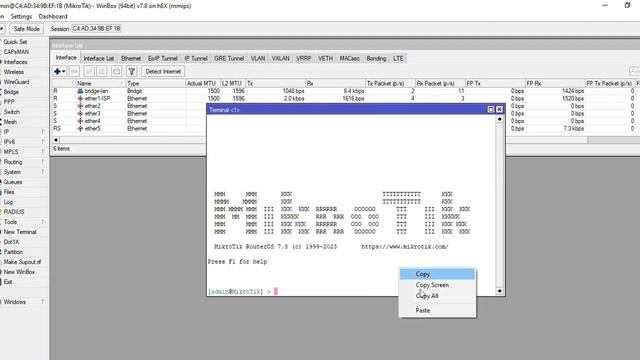Open the Dashboard menu

point(53,17)
